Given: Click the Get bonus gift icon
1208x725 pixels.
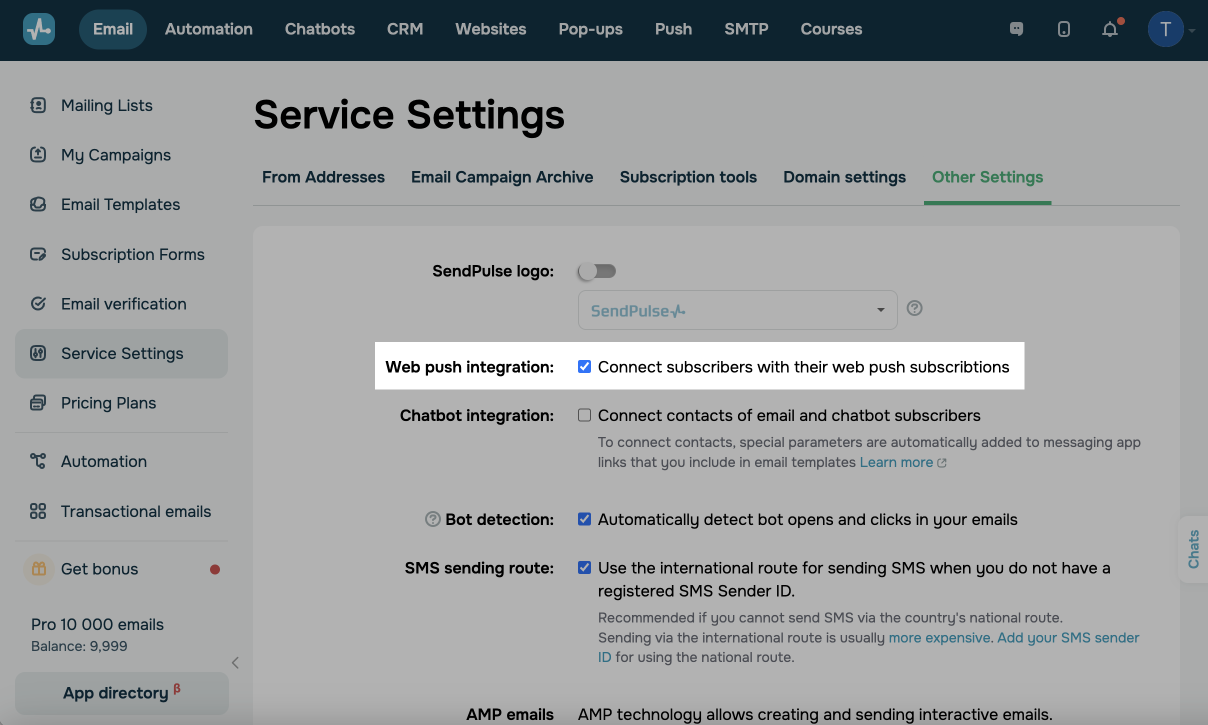Looking at the screenshot, I should (38, 569).
